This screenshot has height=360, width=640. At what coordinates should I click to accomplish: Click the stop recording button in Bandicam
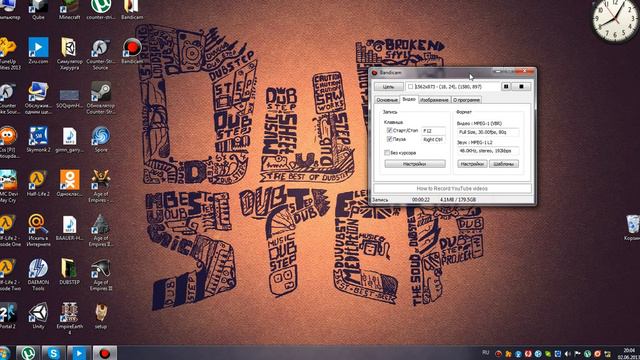point(521,87)
